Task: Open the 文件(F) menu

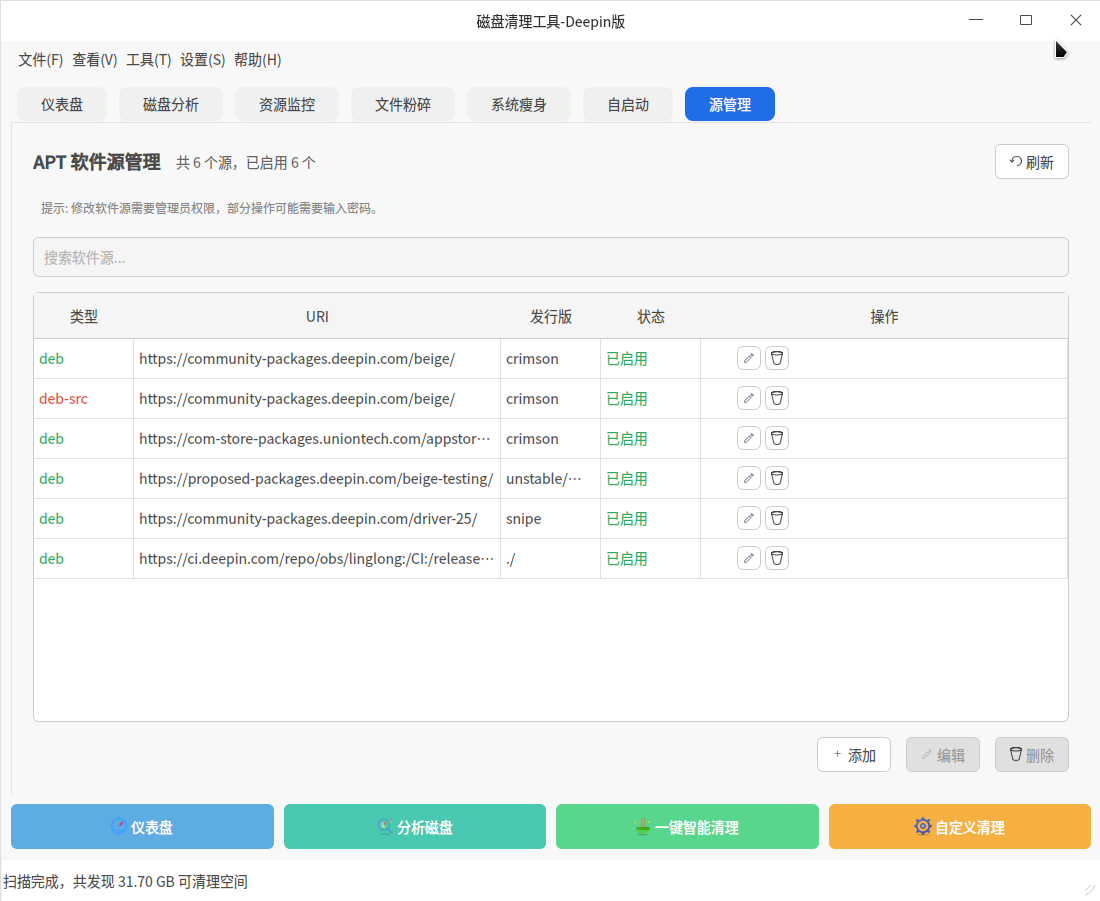Action: (x=40, y=60)
